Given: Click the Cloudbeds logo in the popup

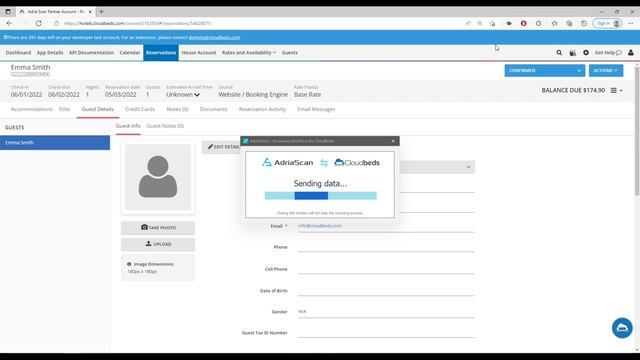Looking at the screenshot, I should click(357, 162).
